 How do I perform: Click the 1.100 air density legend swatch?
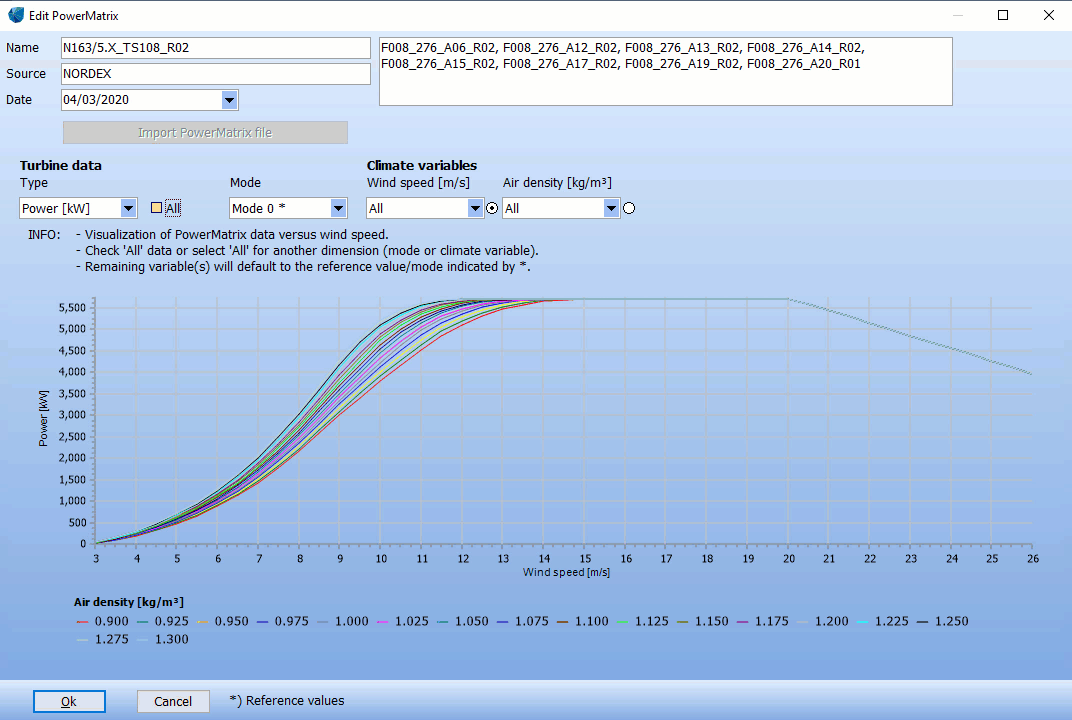pos(563,622)
